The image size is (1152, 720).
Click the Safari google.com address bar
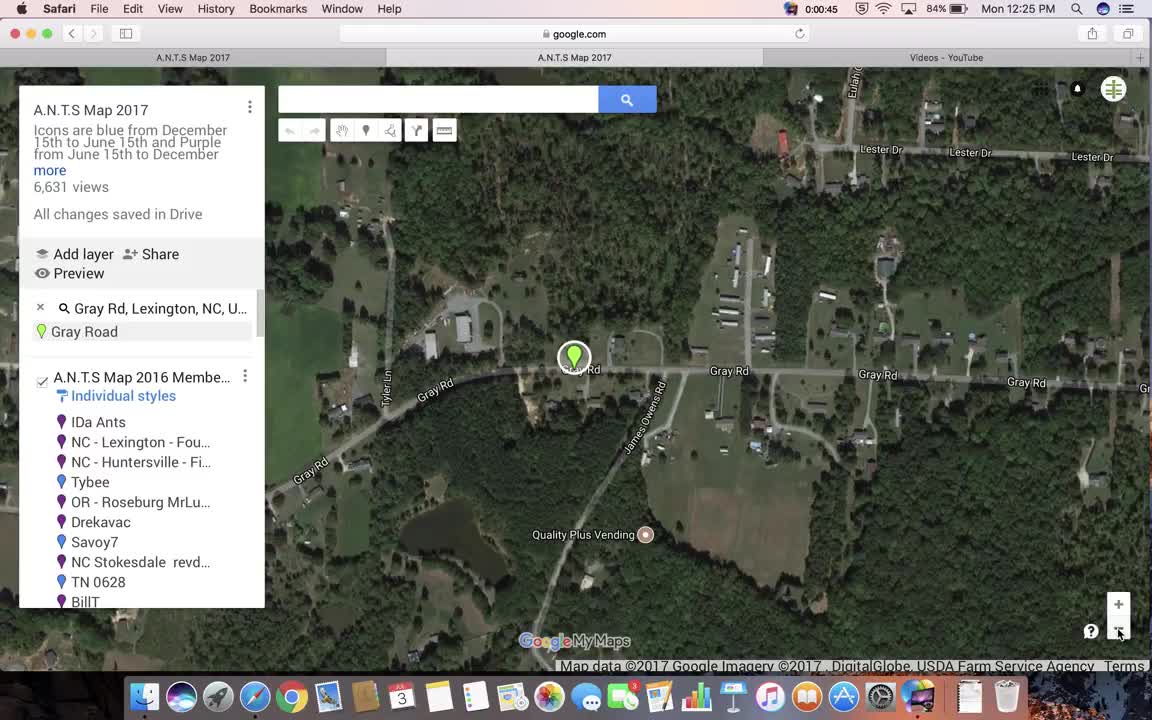click(x=574, y=34)
